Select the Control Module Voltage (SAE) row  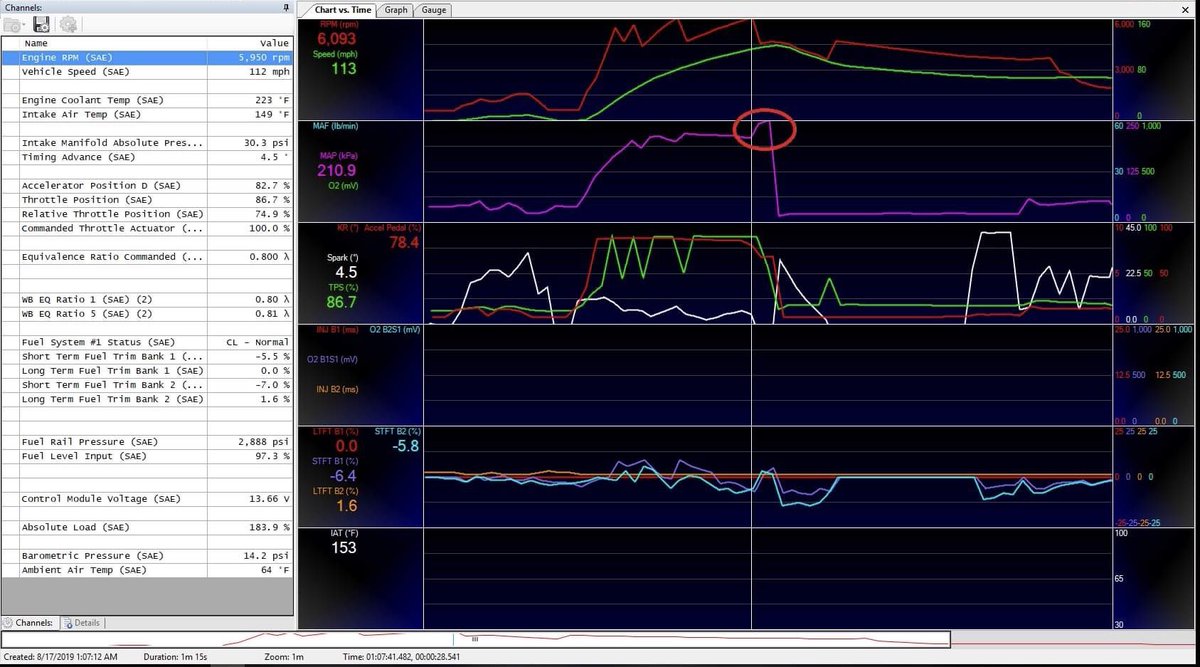148,498
